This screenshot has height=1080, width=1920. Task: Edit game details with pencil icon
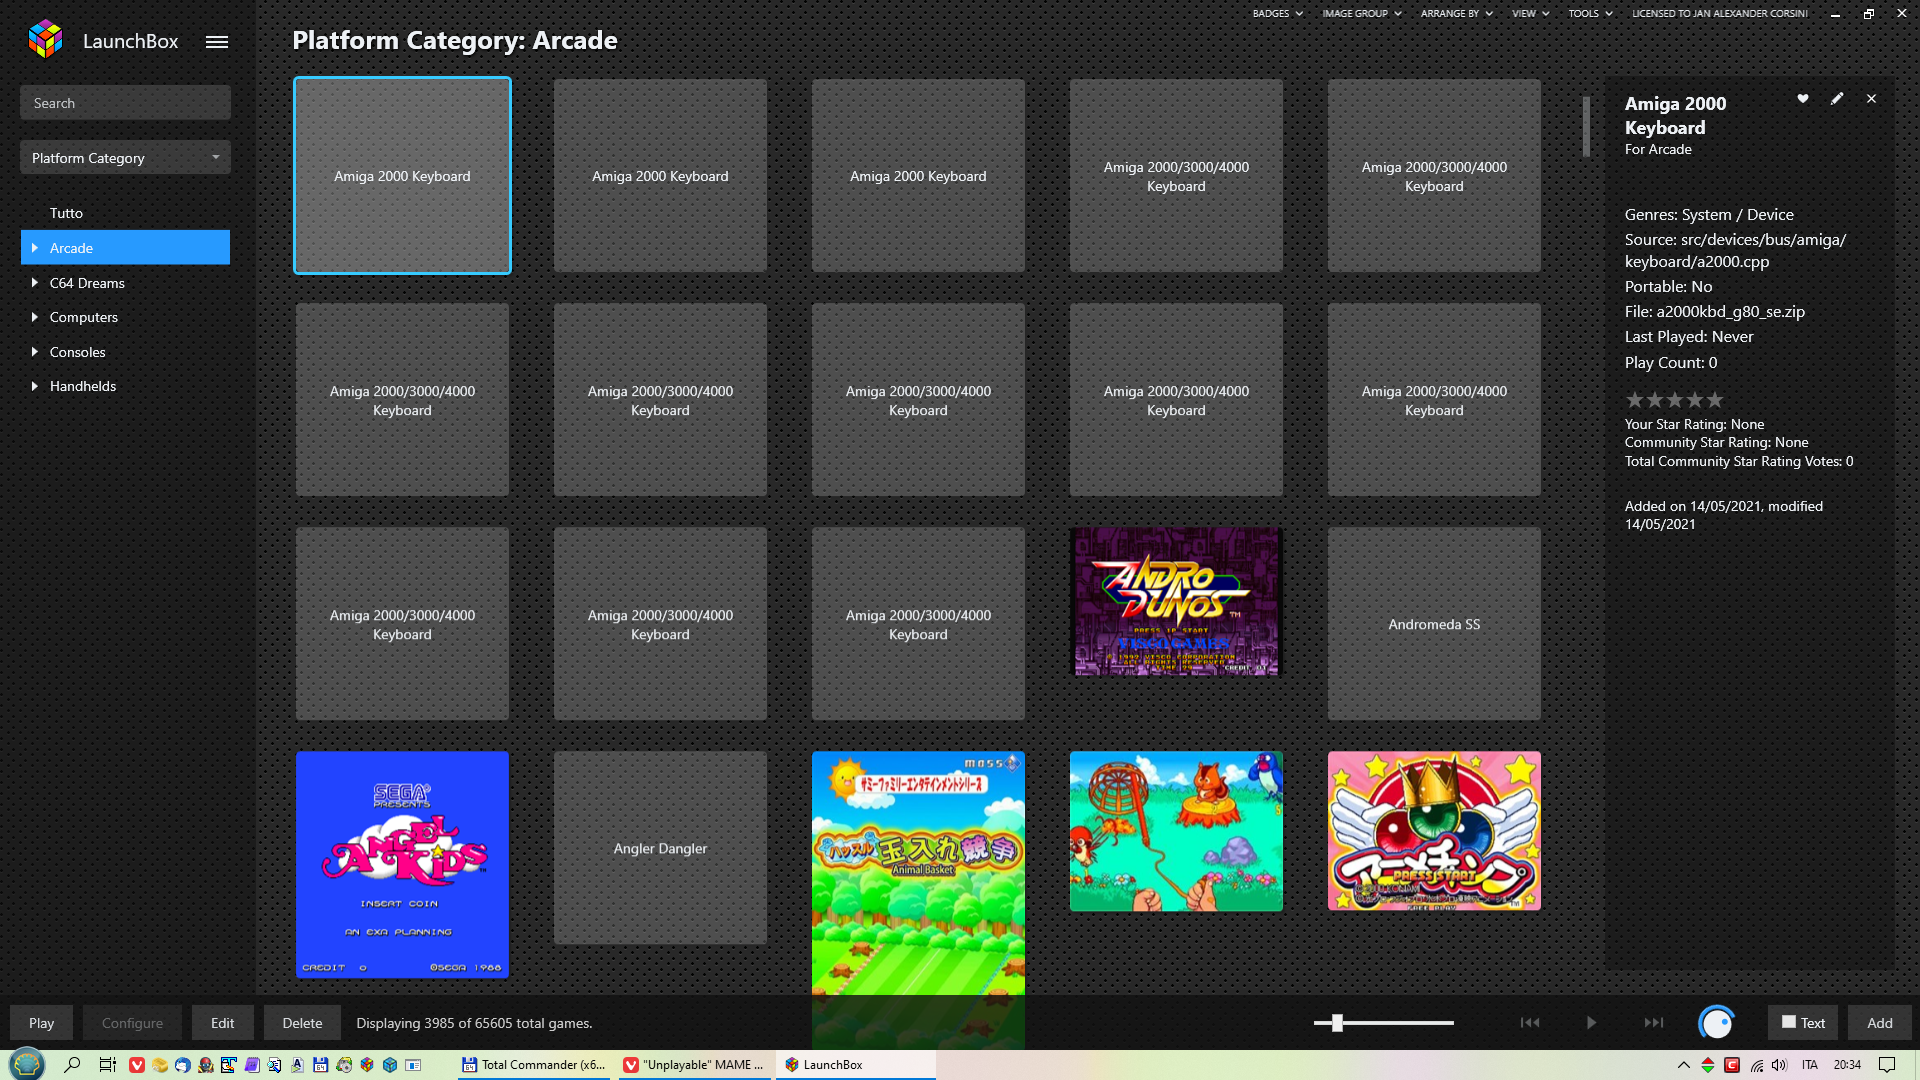1837,98
